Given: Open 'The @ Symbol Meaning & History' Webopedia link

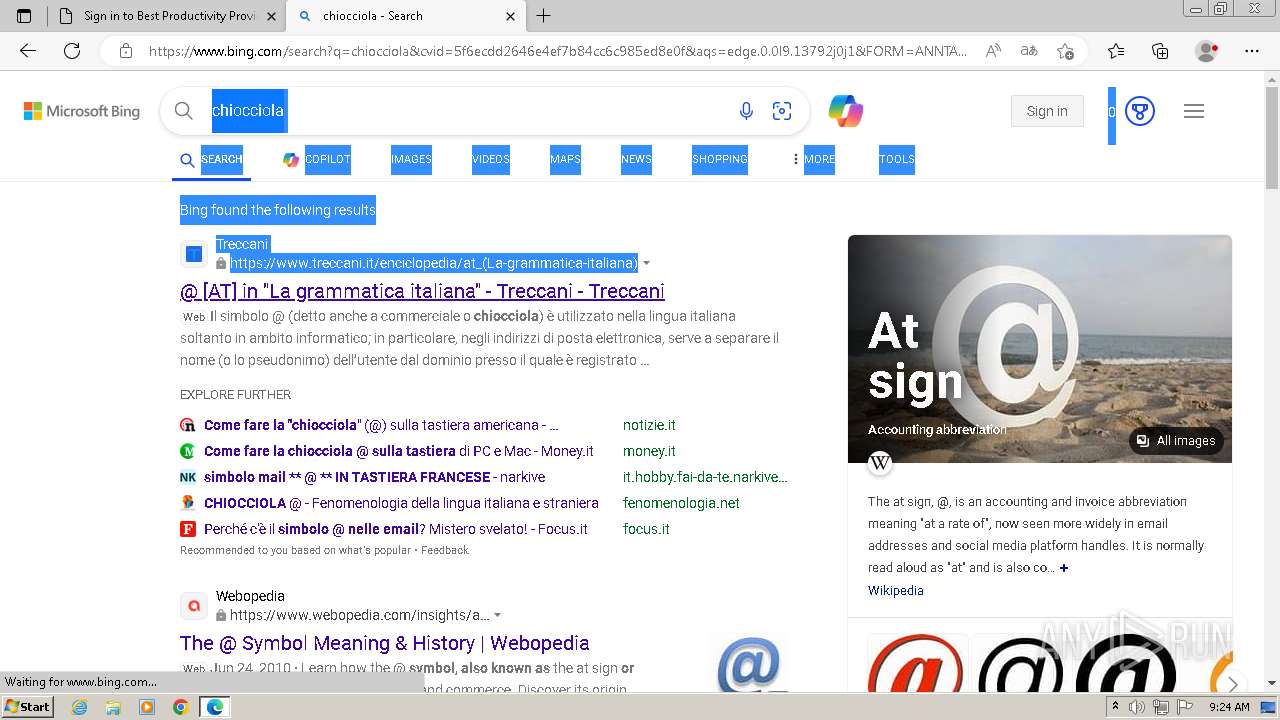Looking at the screenshot, I should click(384, 643).
